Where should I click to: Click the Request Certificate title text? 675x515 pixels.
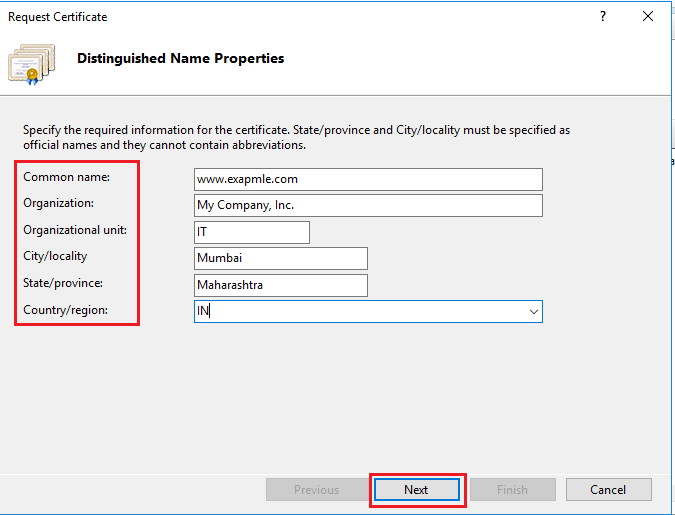tap(58, 17)
